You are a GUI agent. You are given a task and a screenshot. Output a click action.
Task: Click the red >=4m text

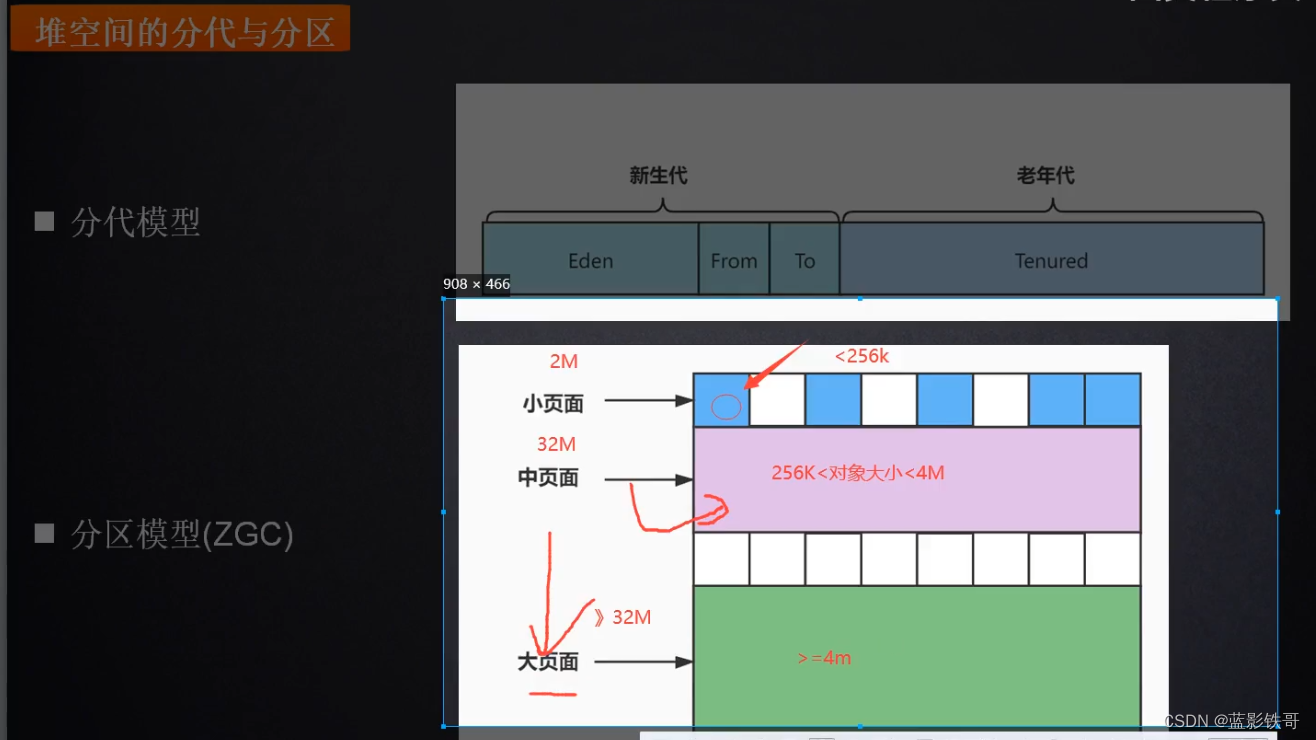tap(825, 658)
